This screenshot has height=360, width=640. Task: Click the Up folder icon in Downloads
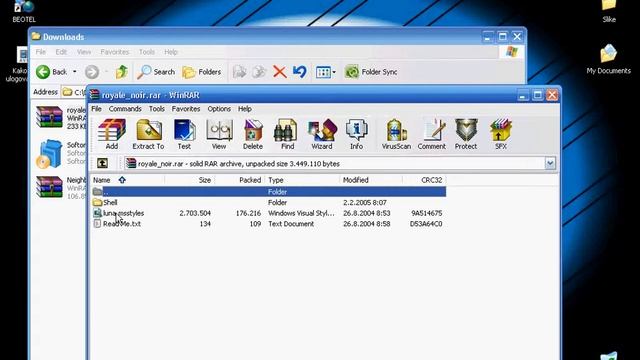[x=121, y=72]
